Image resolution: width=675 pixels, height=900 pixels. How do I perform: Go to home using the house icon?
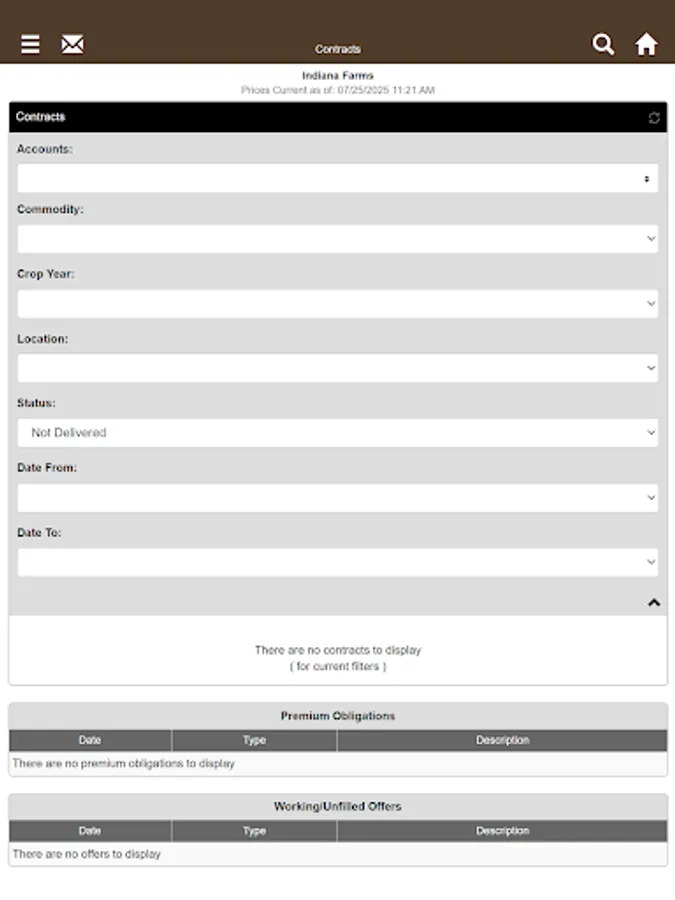pos(646,44)
